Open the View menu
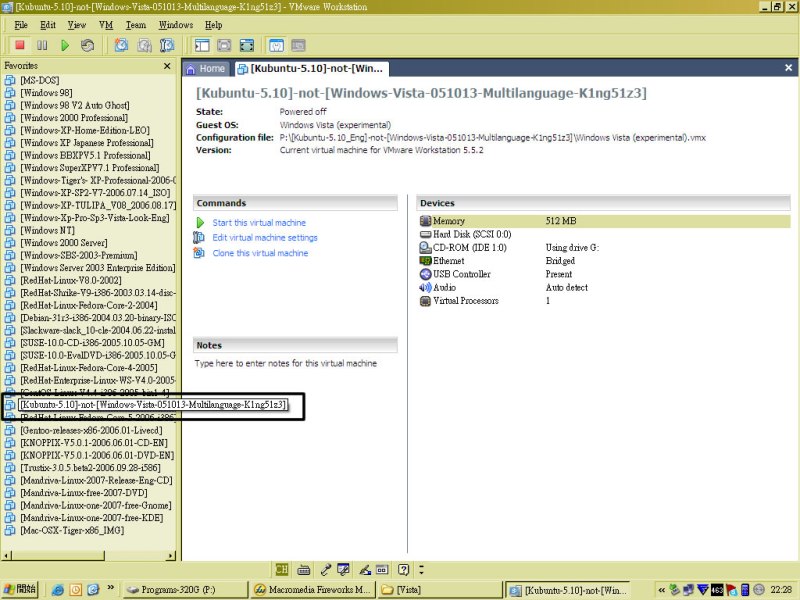 (77, 25)
